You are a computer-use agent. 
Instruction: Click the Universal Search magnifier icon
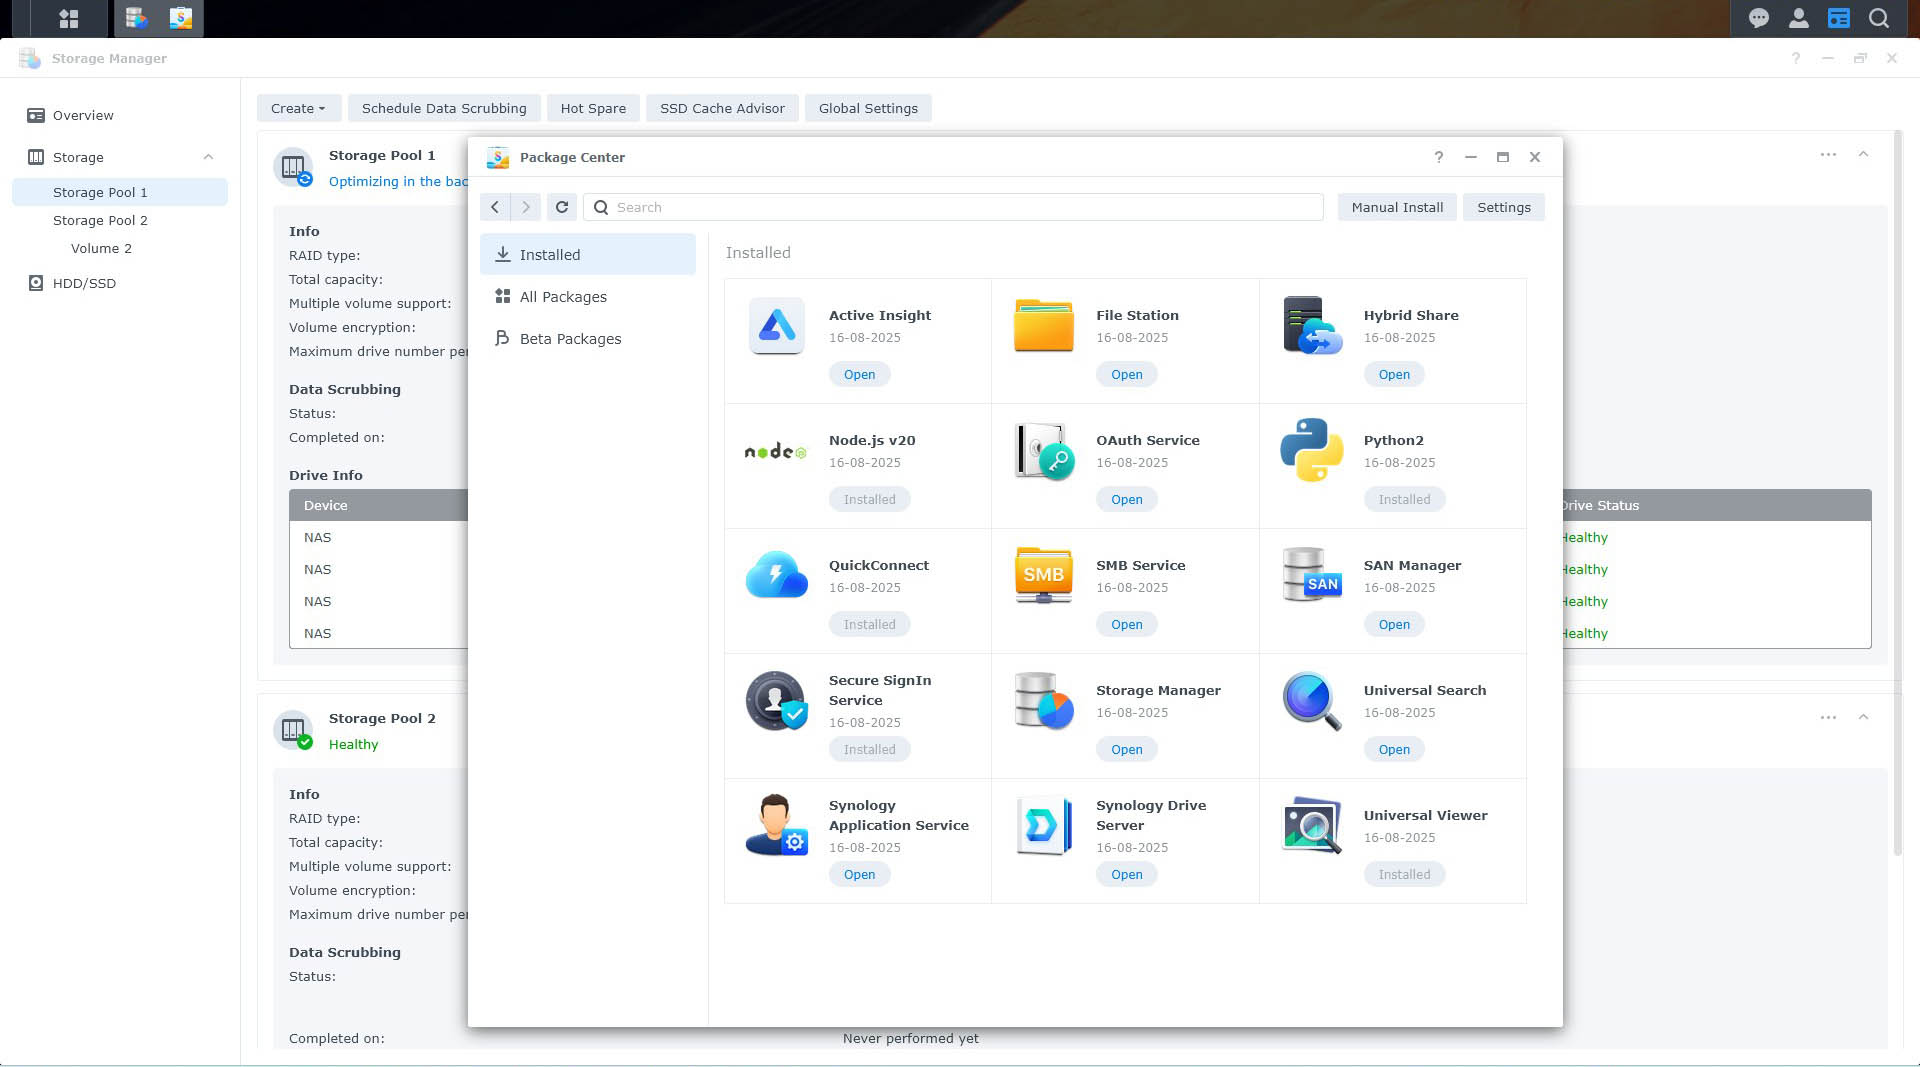coord(1312,701)
